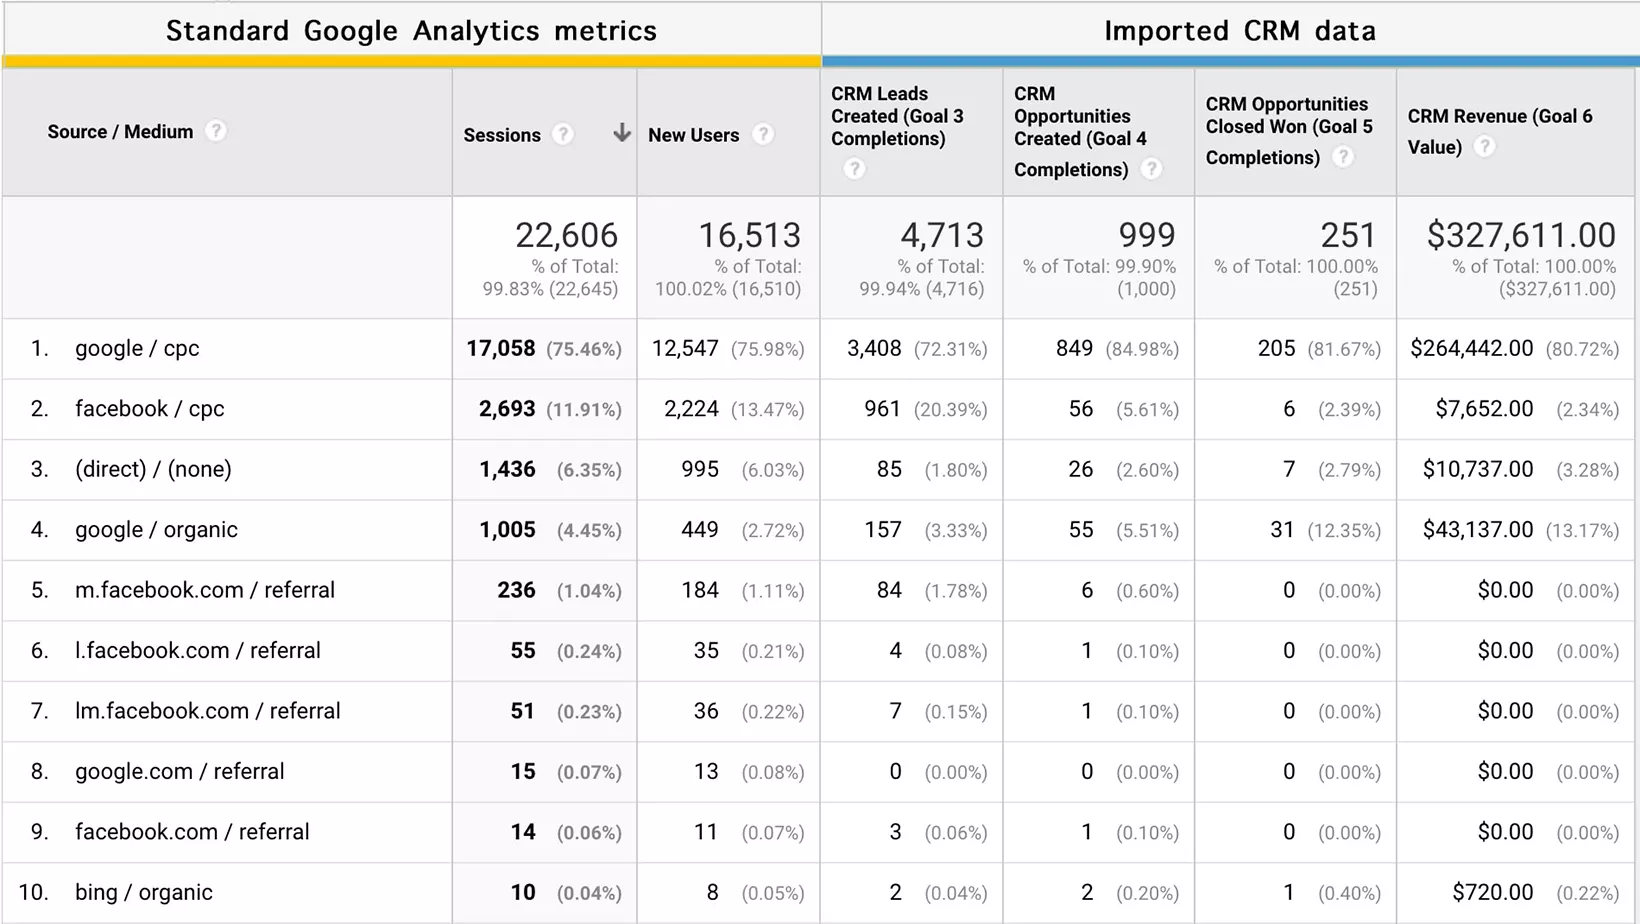Sort the table by New Users column
This screenshot has width=1640, height=924.
[694, 134]
